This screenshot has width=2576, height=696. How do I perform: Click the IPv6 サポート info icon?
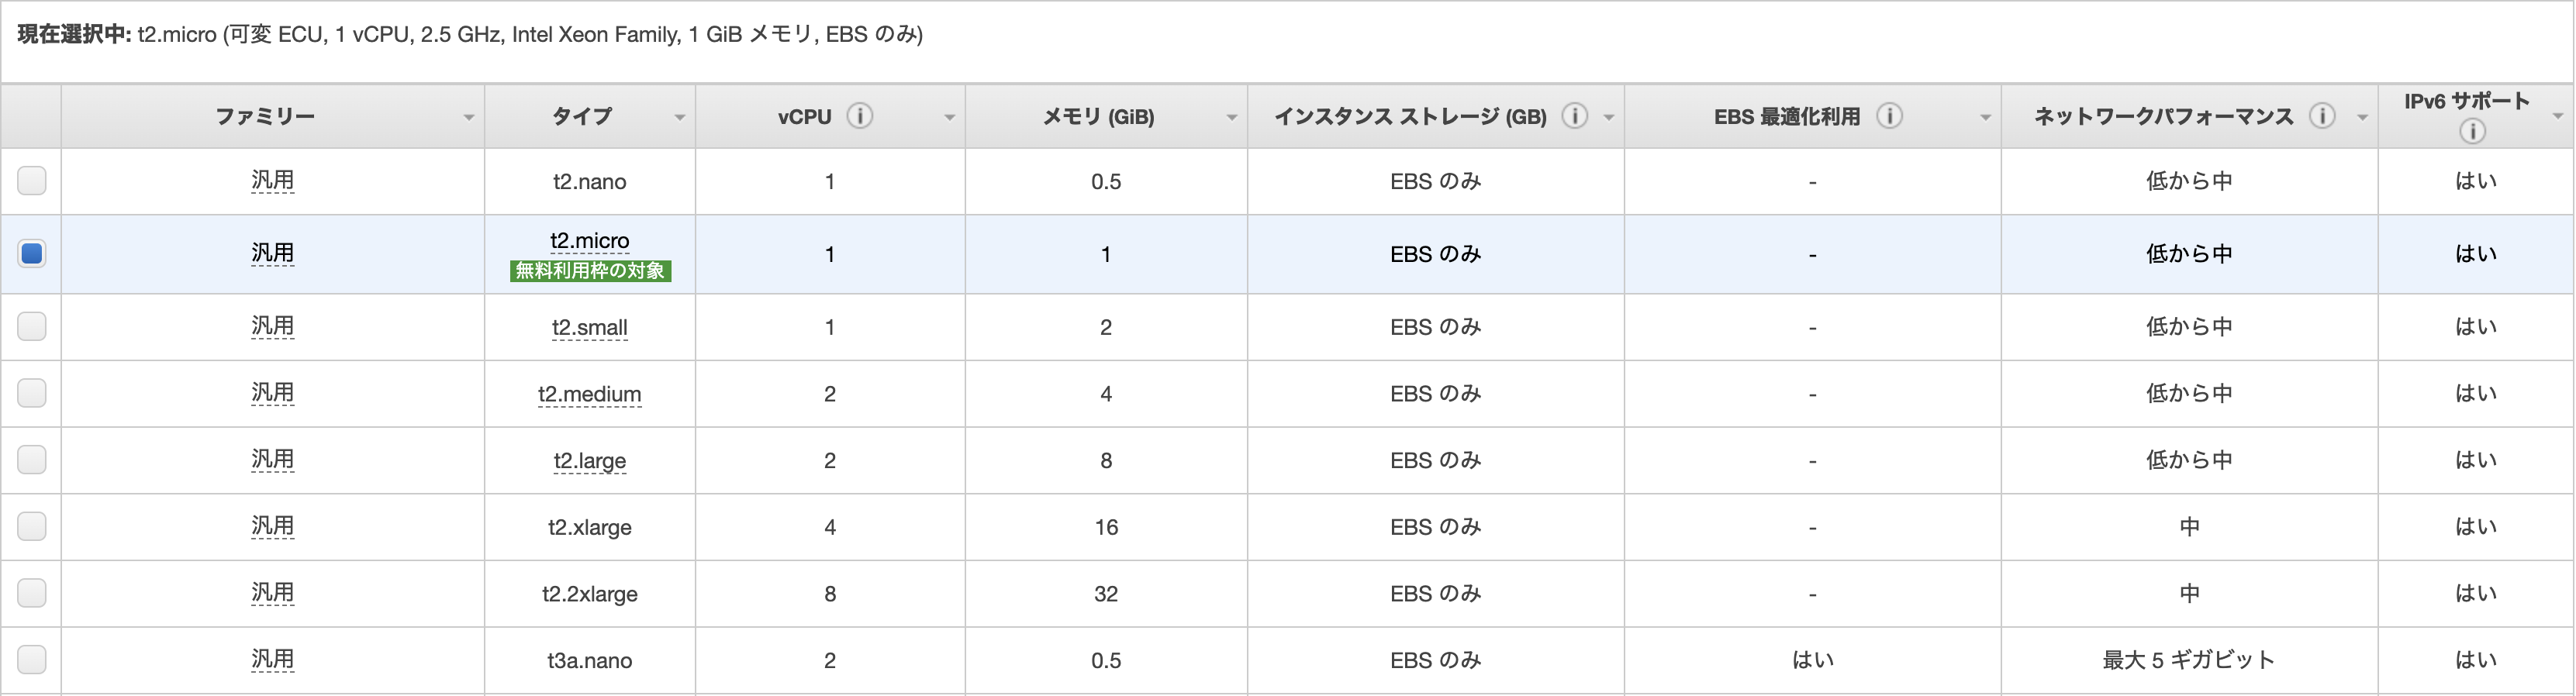(x=2472, y=131)
